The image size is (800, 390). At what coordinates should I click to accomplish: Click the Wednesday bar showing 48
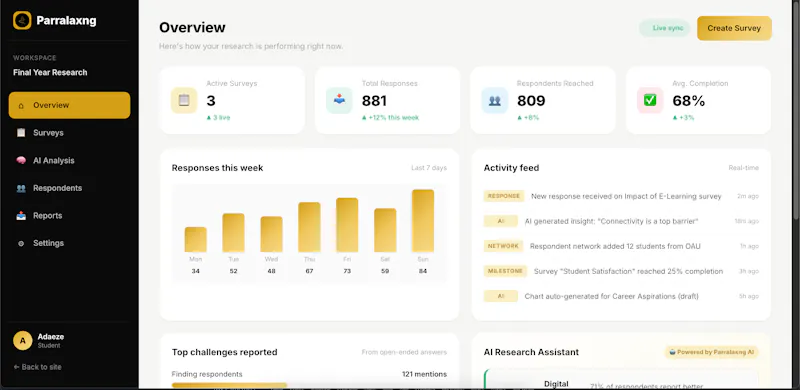271,234
